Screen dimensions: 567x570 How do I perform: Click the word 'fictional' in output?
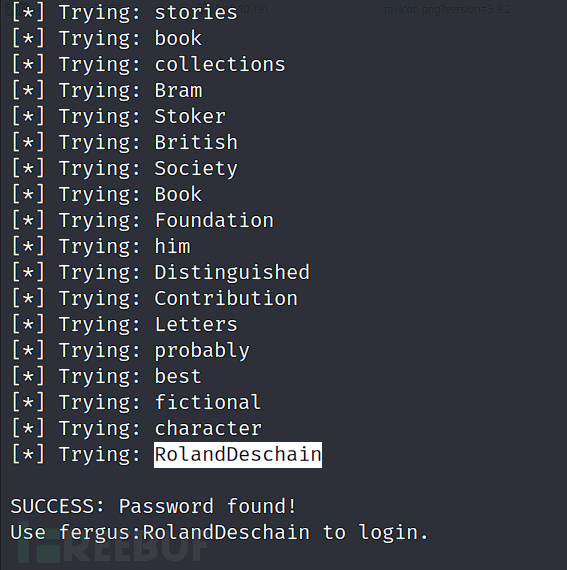208,402
